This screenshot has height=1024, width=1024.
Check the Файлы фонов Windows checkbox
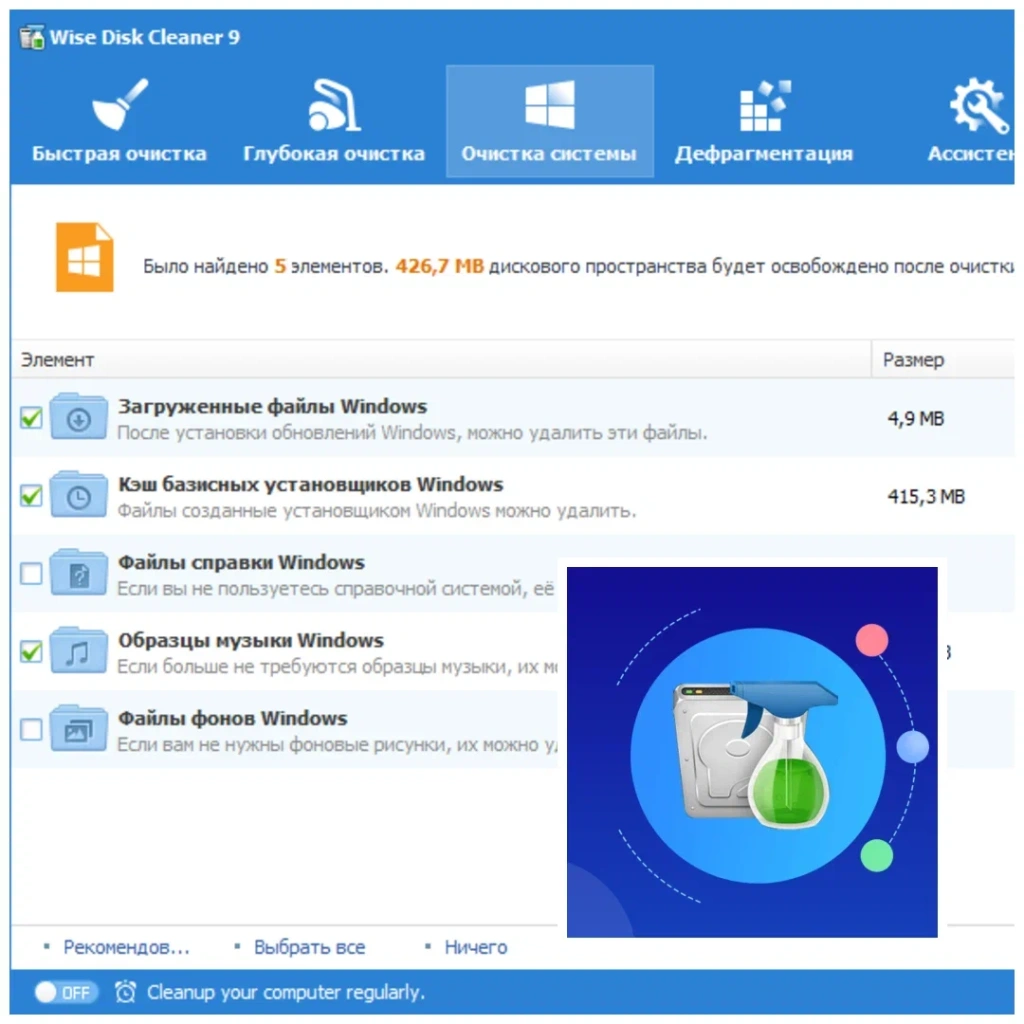31,729
